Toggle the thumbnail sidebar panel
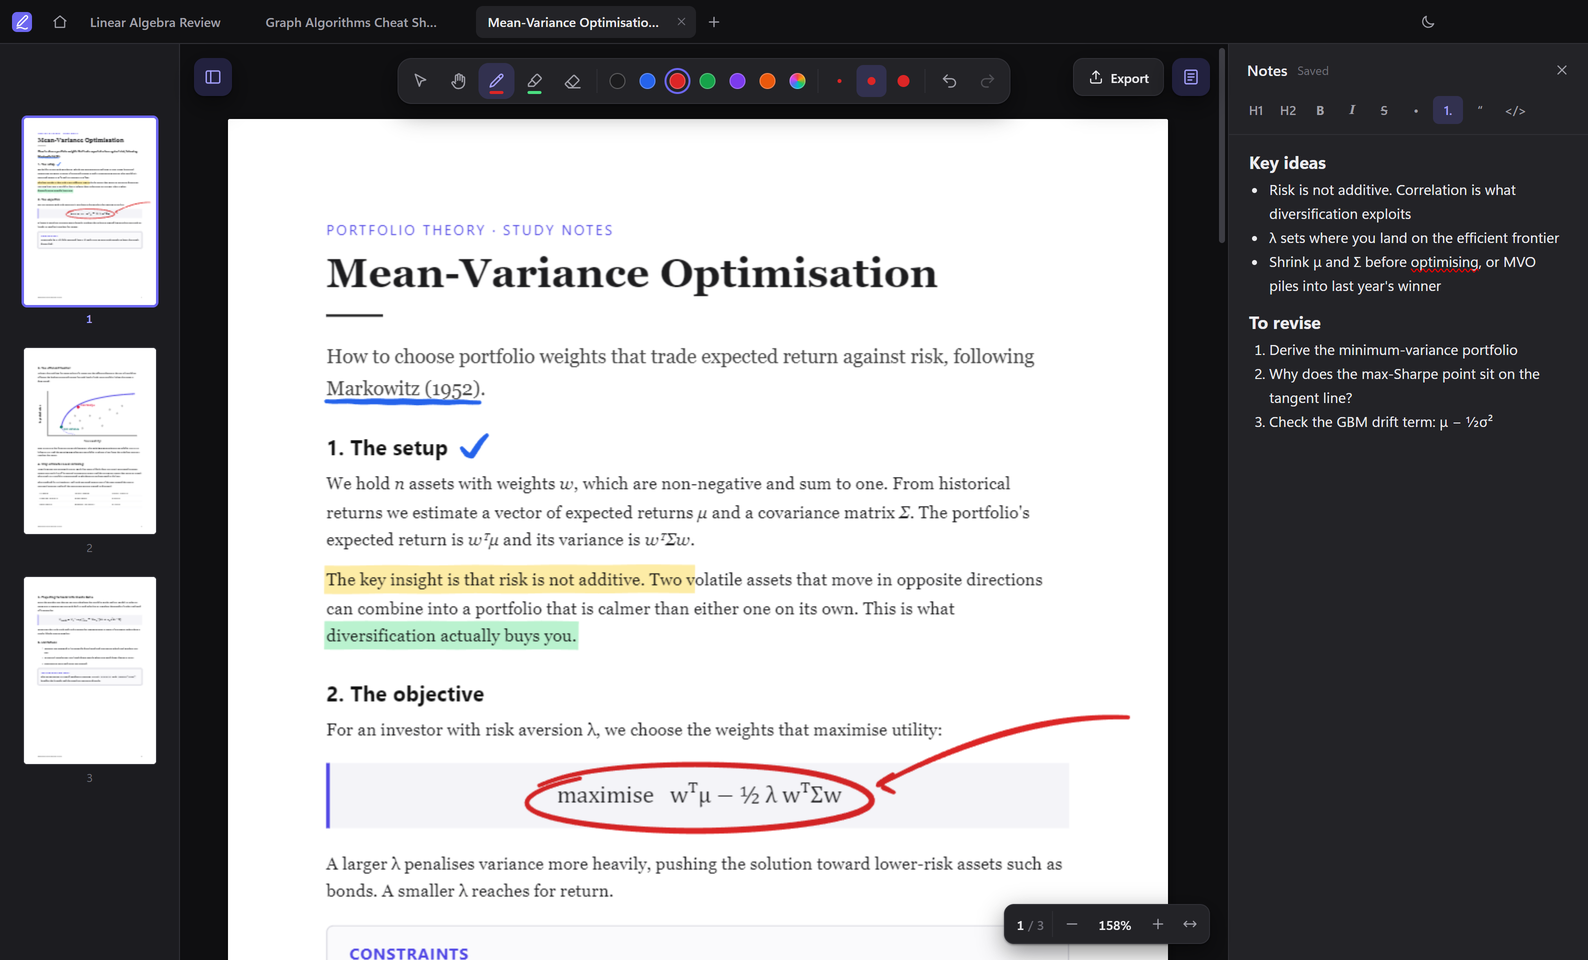Screen dimensions: 1588x960 point(213,77)
